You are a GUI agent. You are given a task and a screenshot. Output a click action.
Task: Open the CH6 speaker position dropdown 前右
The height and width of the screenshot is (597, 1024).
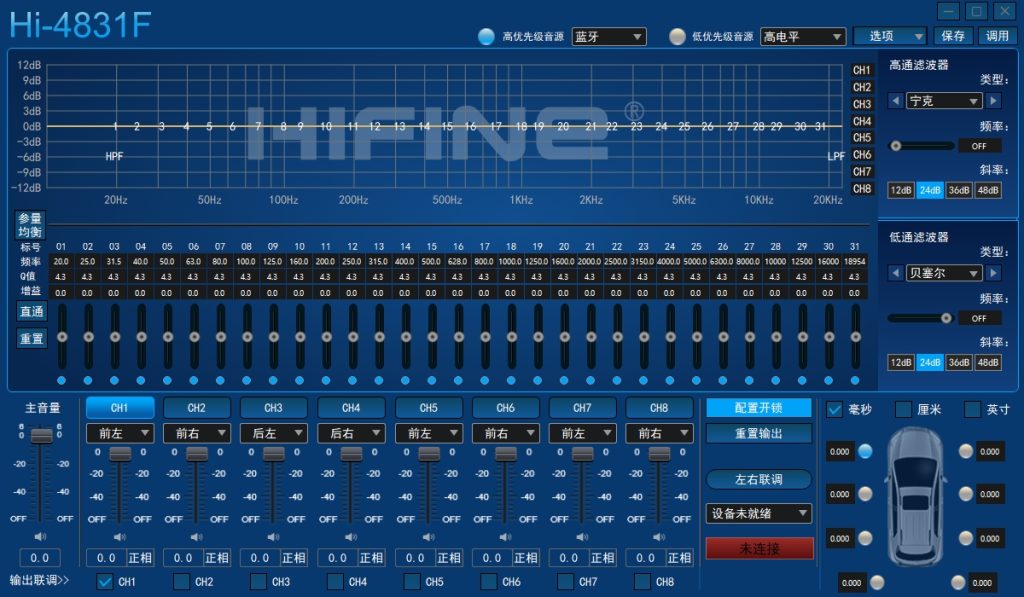(505, 432)
